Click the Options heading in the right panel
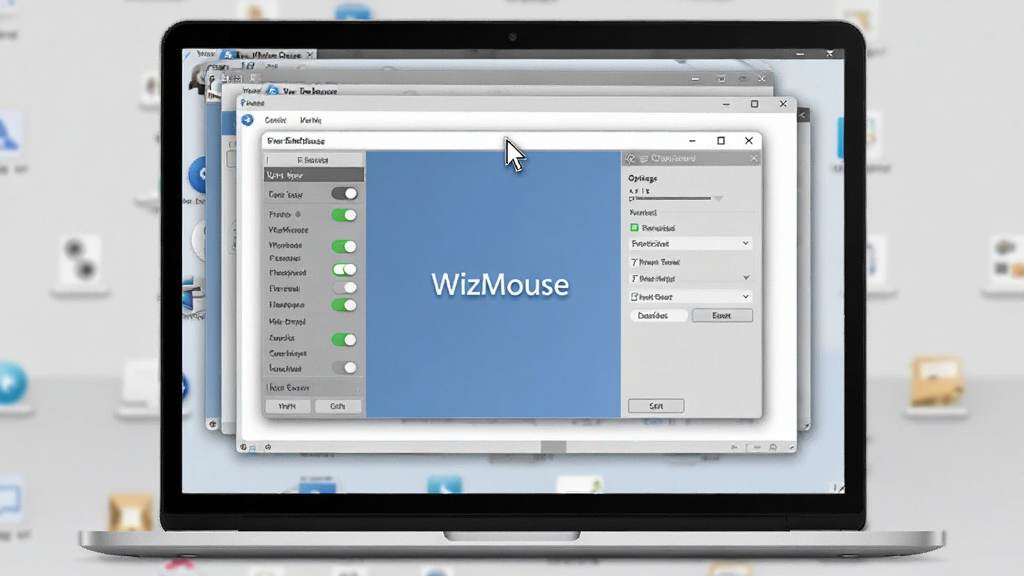 point(643,178)
